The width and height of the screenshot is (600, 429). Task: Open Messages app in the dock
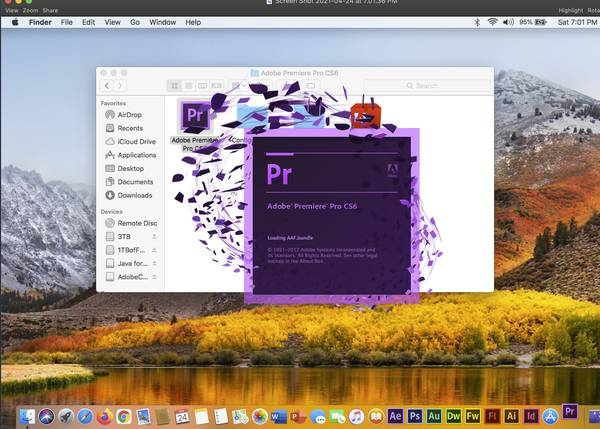pyautogui.click(x=318, y=416)
